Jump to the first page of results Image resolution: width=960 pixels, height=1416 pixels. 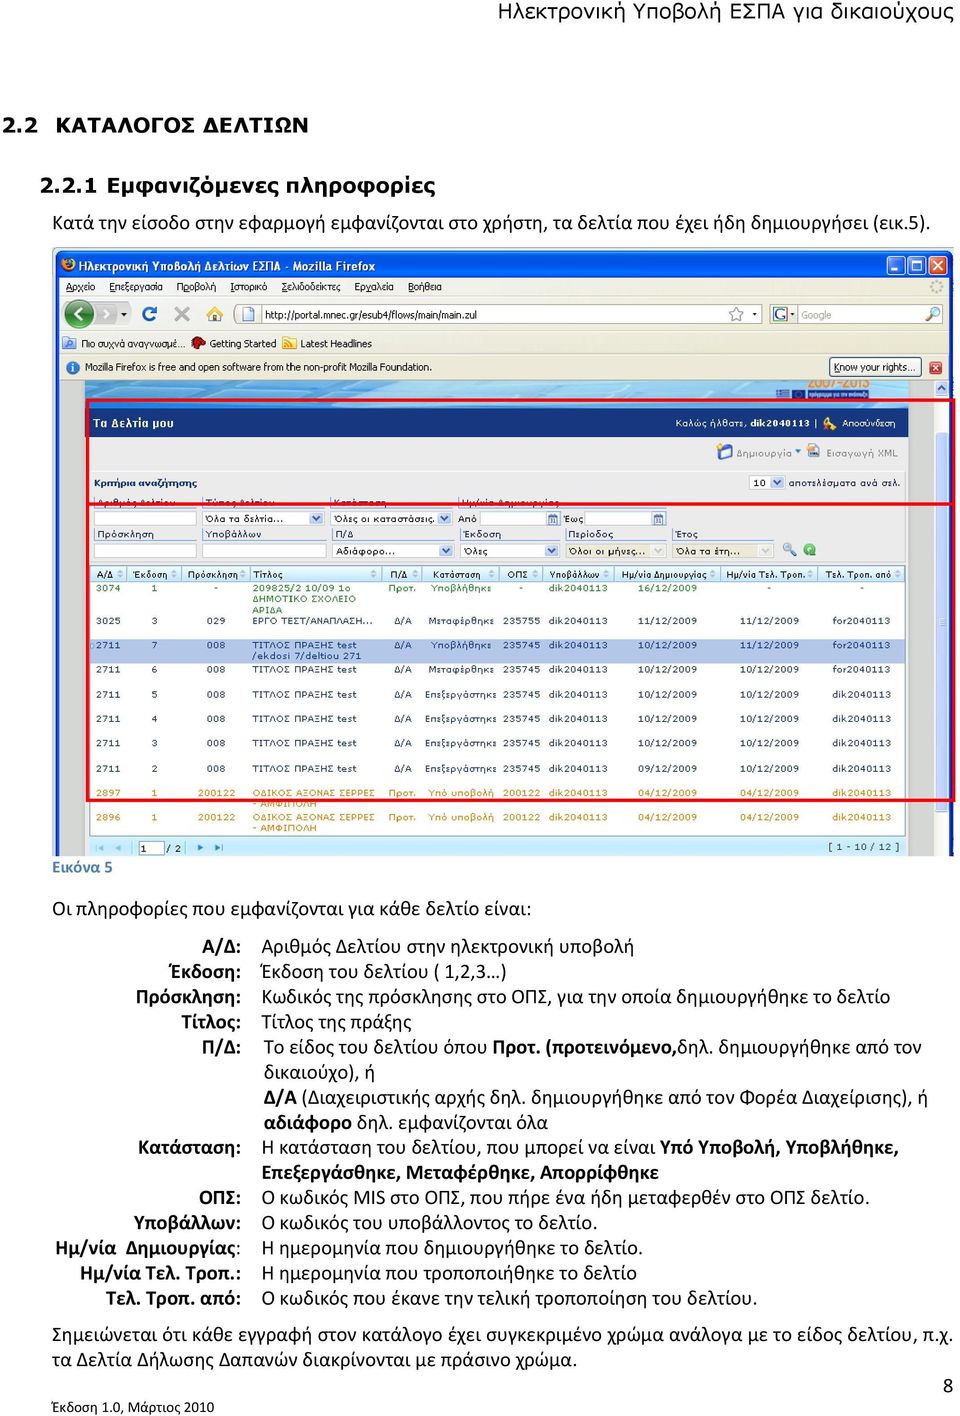click(x=99, y=847)
